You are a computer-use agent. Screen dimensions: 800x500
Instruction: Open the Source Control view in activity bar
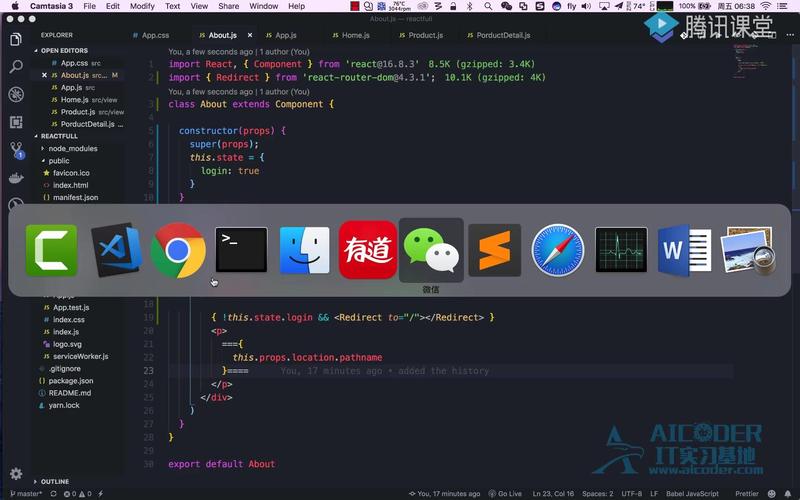(x=17, y=150)
